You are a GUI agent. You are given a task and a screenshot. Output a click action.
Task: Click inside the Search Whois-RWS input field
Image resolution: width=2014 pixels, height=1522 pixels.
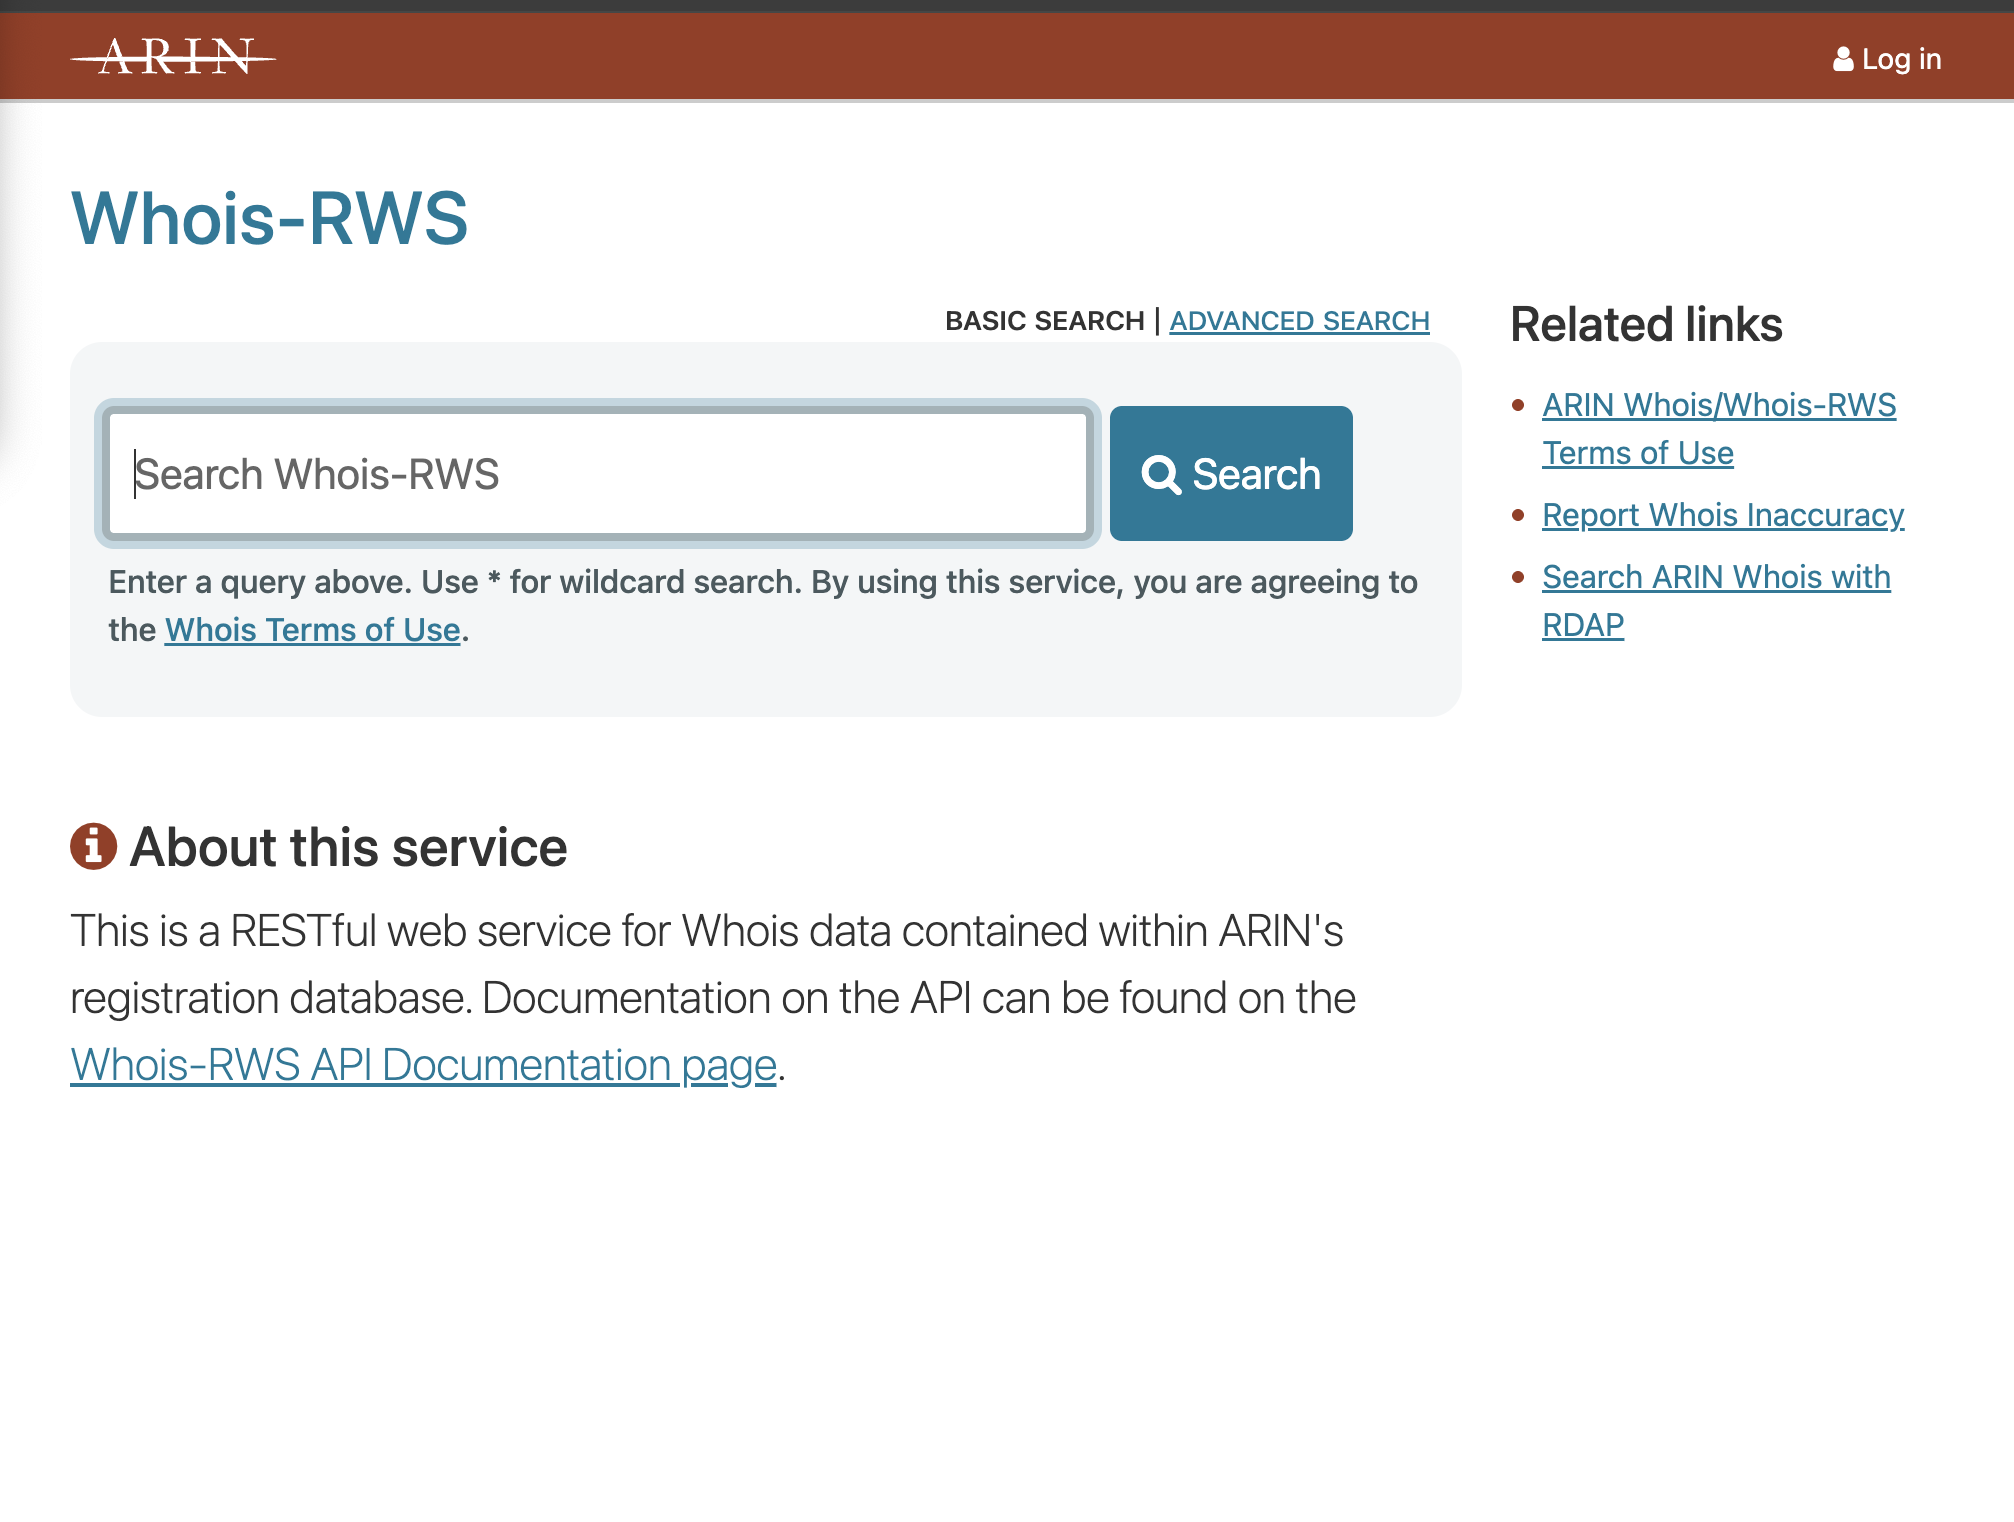click(x=600, y=473)
